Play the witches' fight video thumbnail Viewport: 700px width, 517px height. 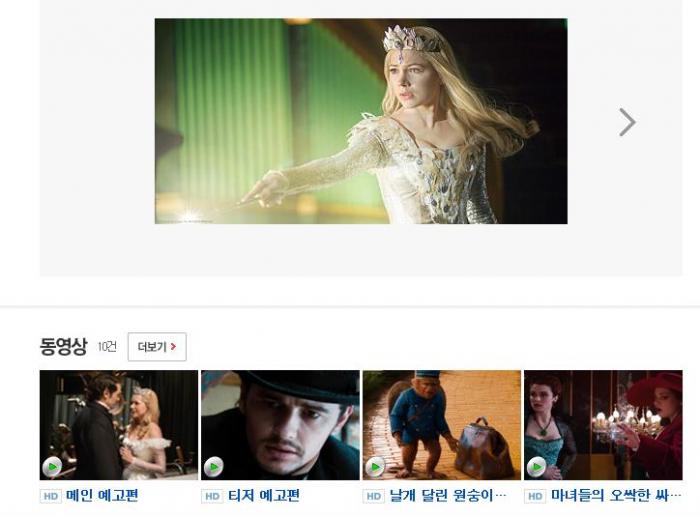(x=603, y=425)
